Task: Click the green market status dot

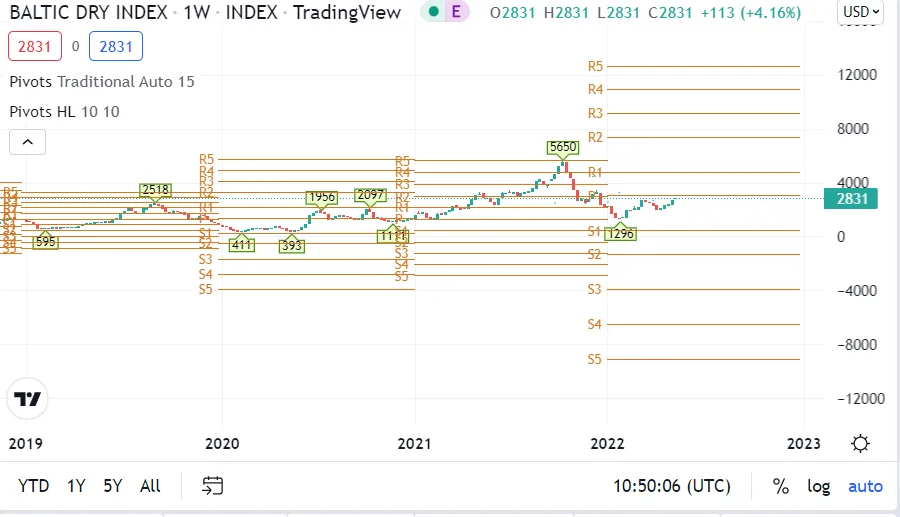Action: click(432, 12)
